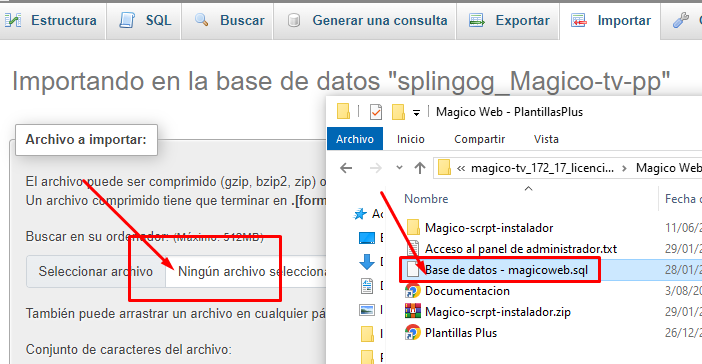Open Generar una consulta tab

pos(365,21)
